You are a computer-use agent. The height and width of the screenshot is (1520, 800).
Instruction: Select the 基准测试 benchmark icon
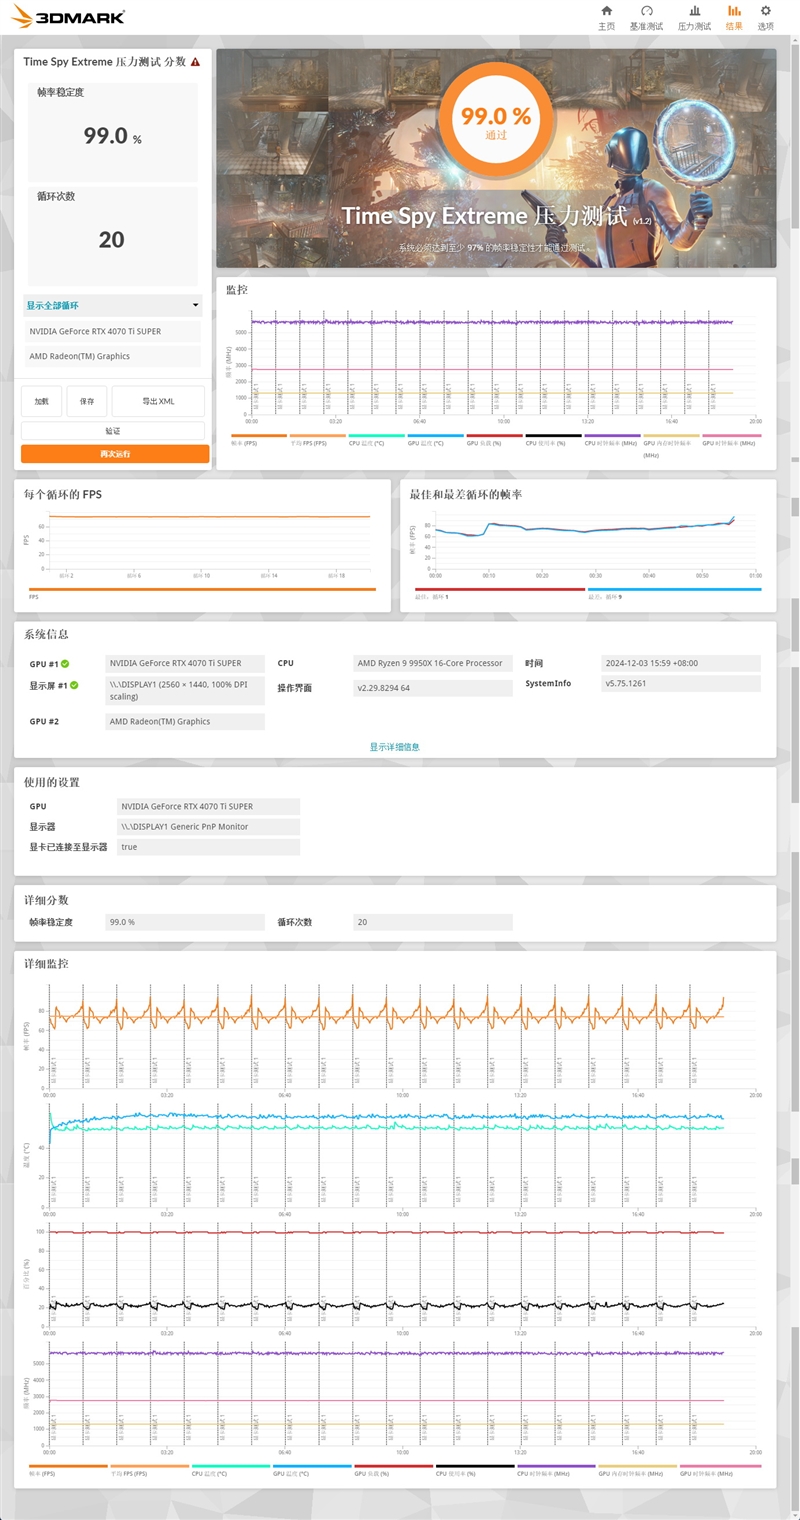click(x=647, y=15)
